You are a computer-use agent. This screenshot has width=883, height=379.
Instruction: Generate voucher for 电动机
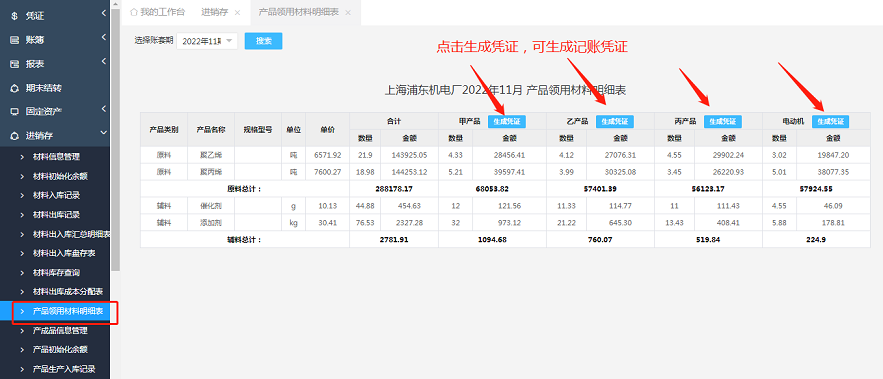[831, 121]
